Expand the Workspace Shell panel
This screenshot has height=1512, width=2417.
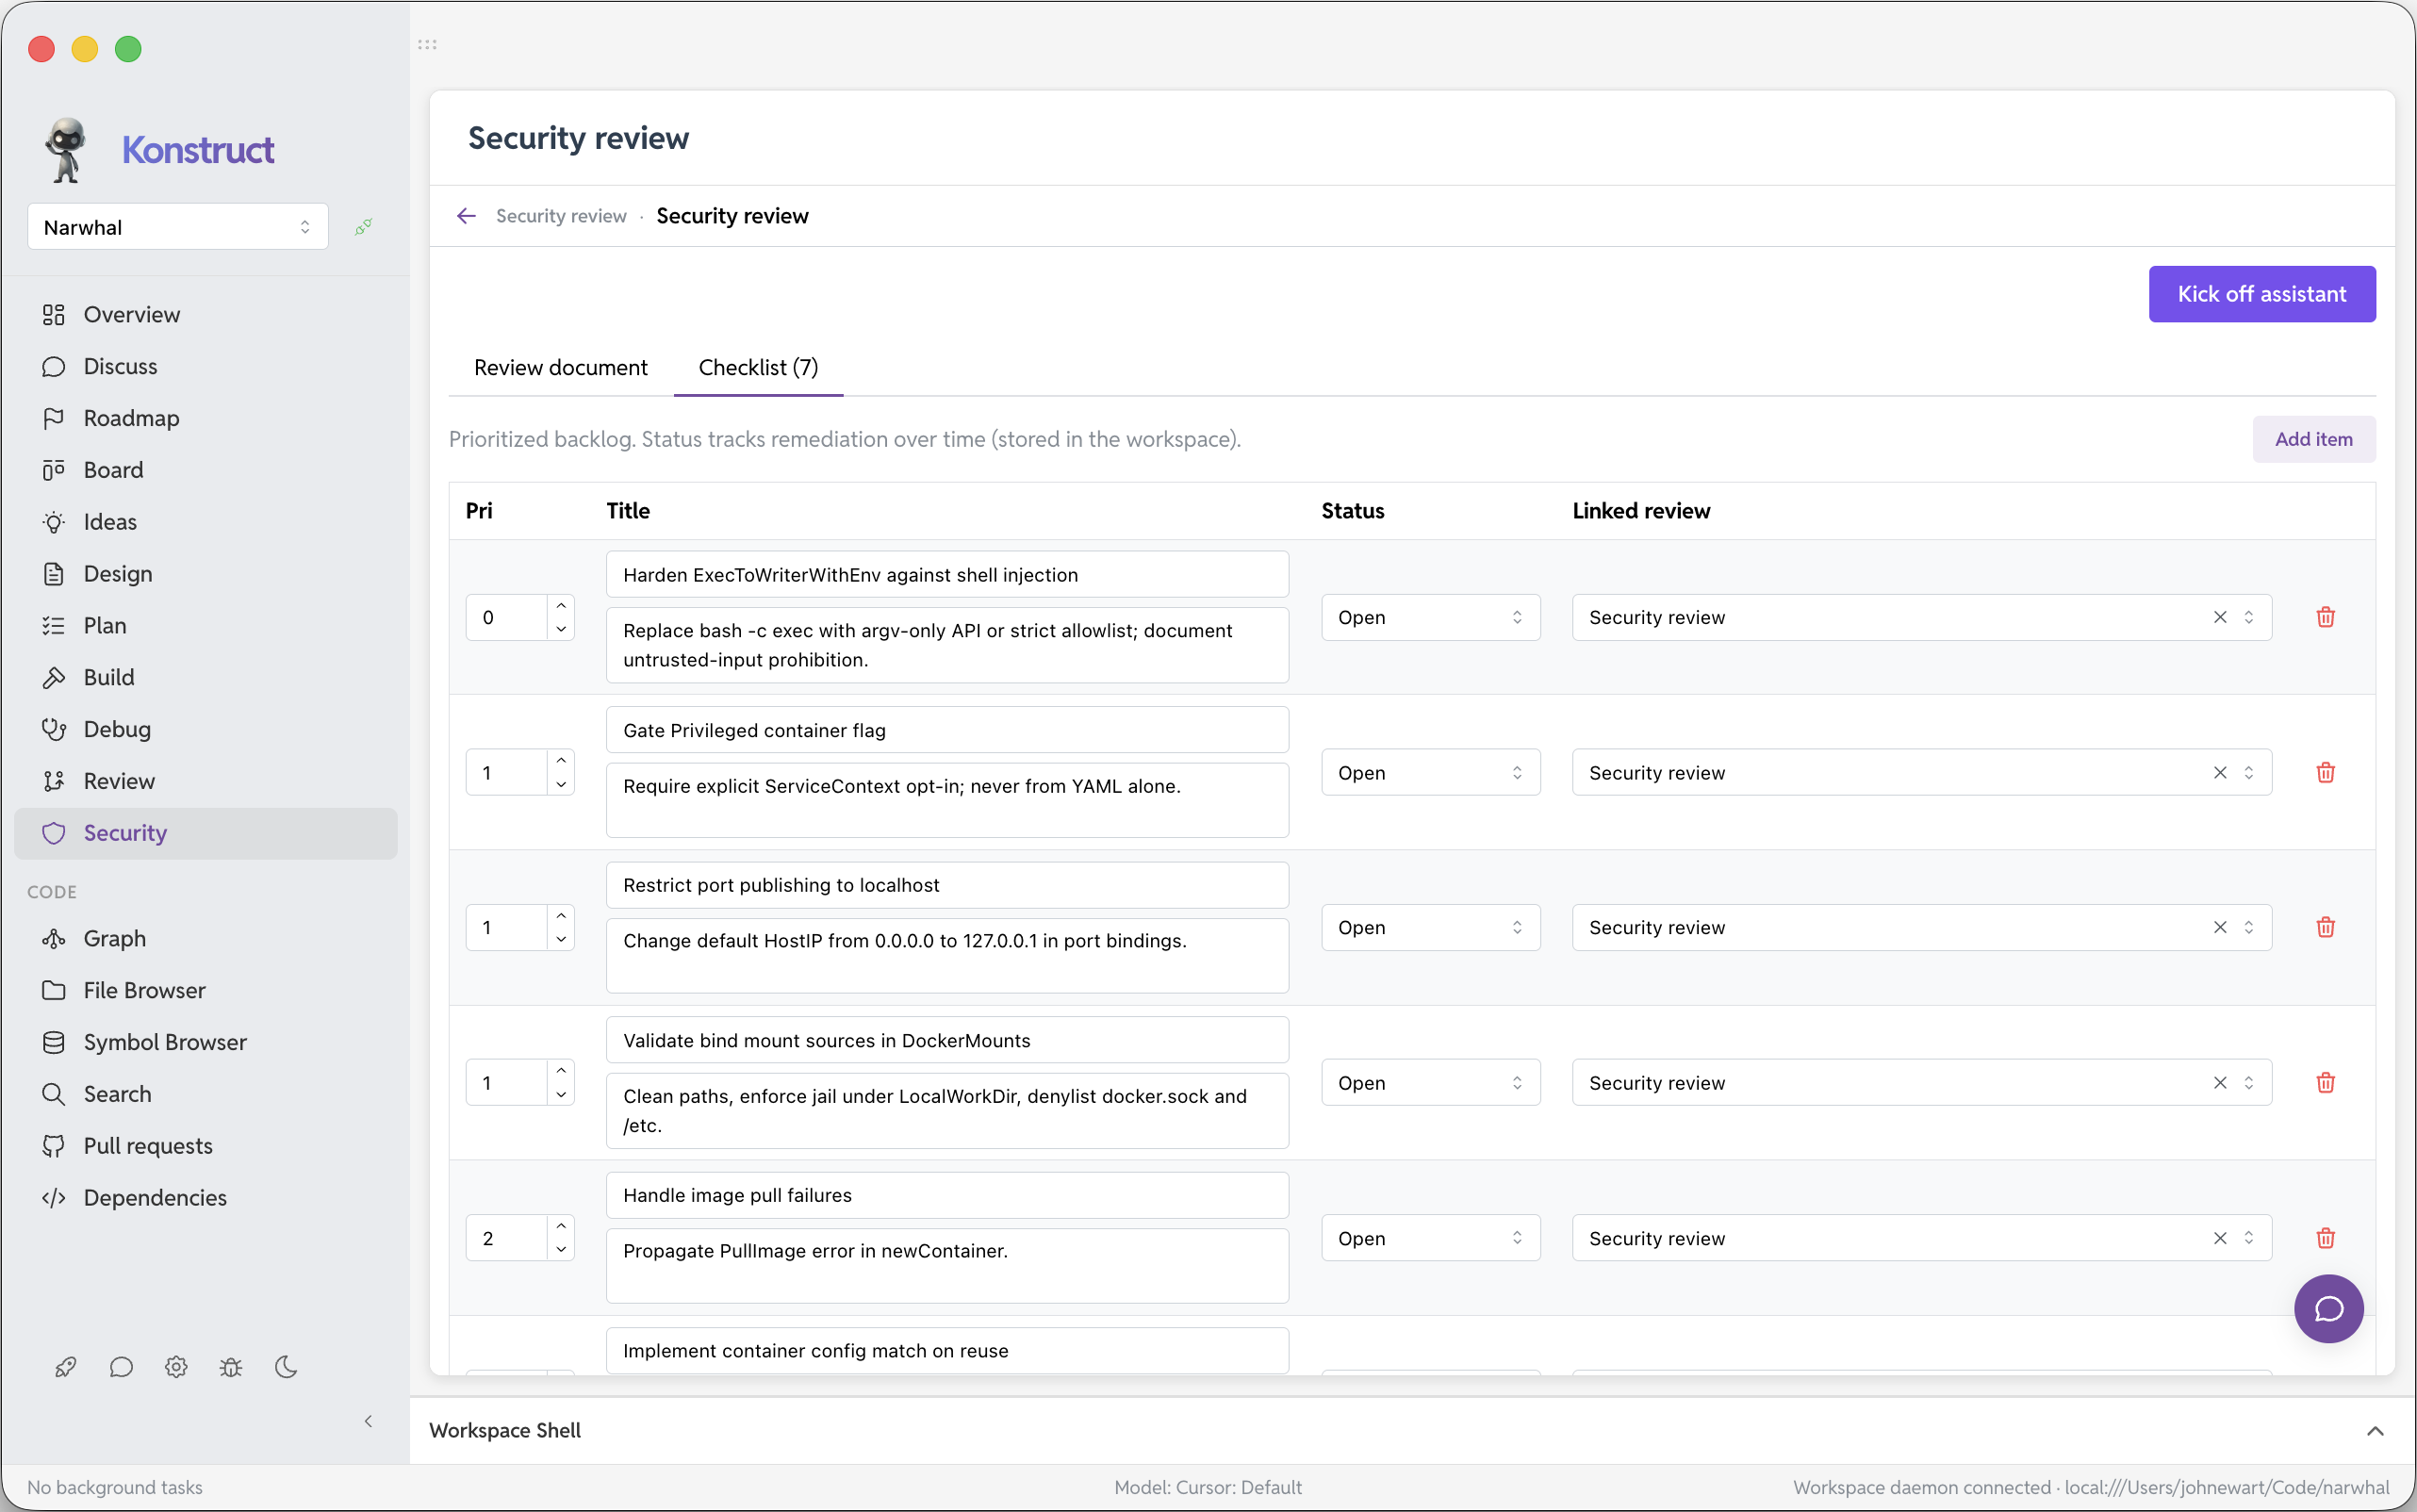2375,1431
